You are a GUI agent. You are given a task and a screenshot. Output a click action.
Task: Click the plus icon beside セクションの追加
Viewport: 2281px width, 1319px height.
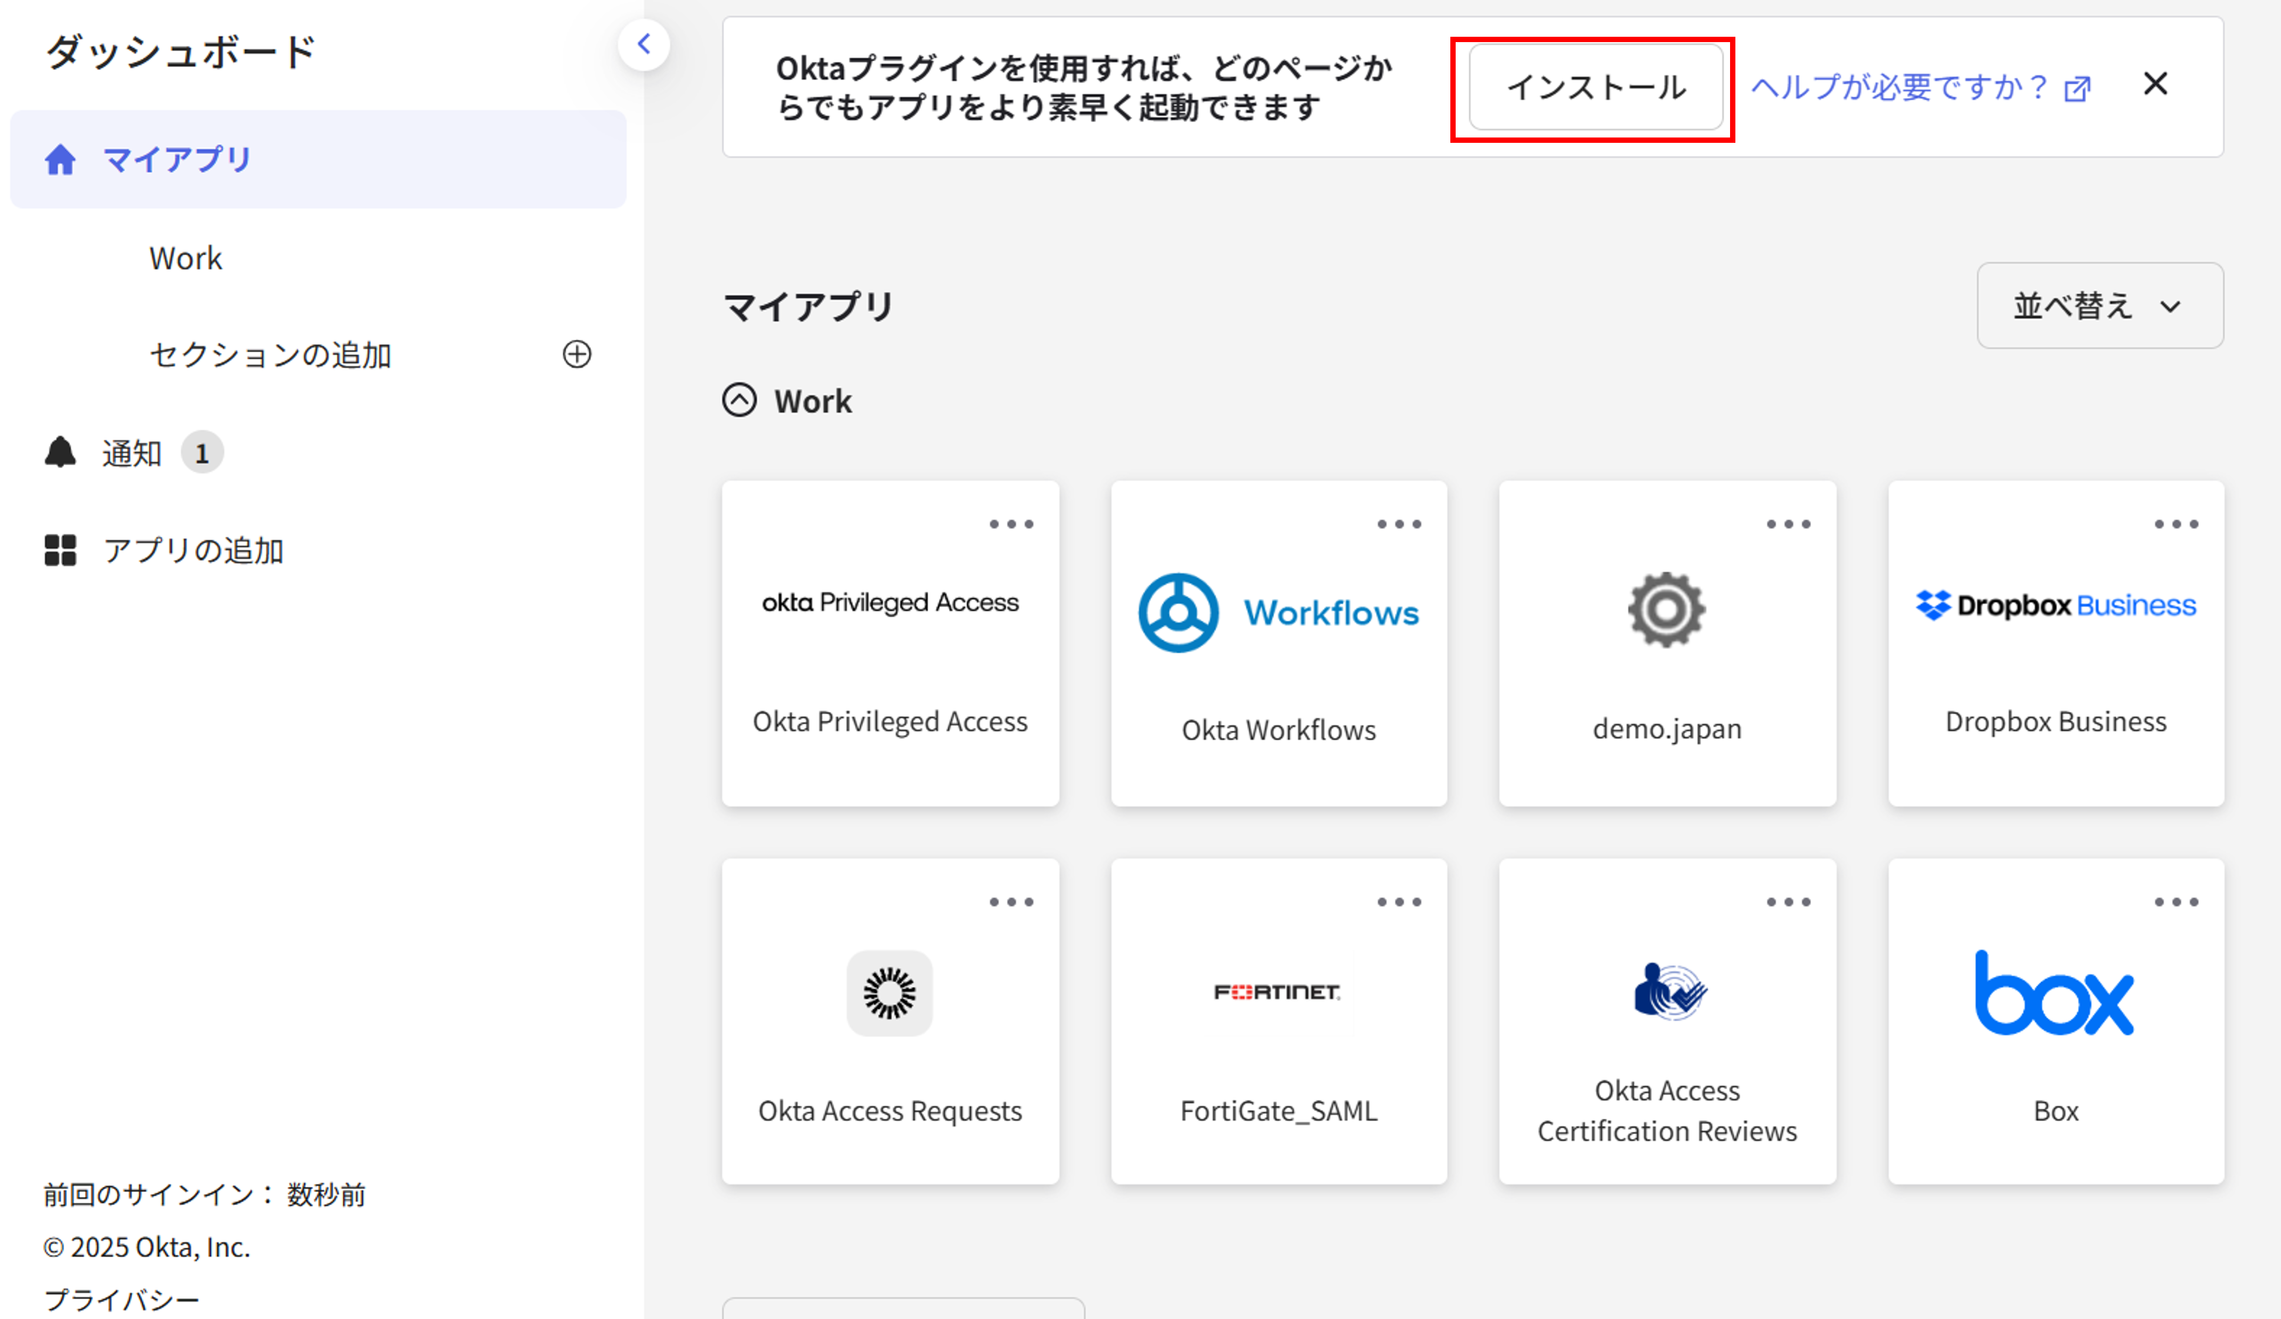(577, 354)
